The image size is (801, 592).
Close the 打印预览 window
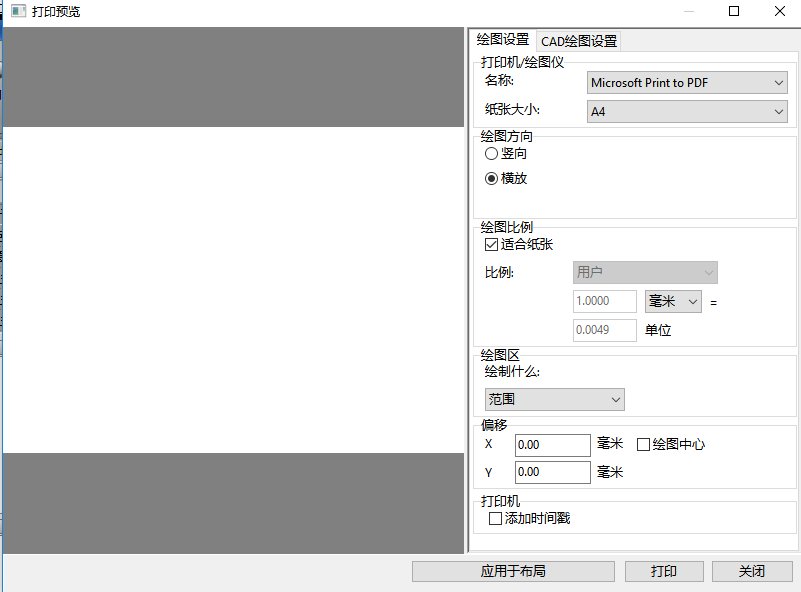[x=780, y=11]
